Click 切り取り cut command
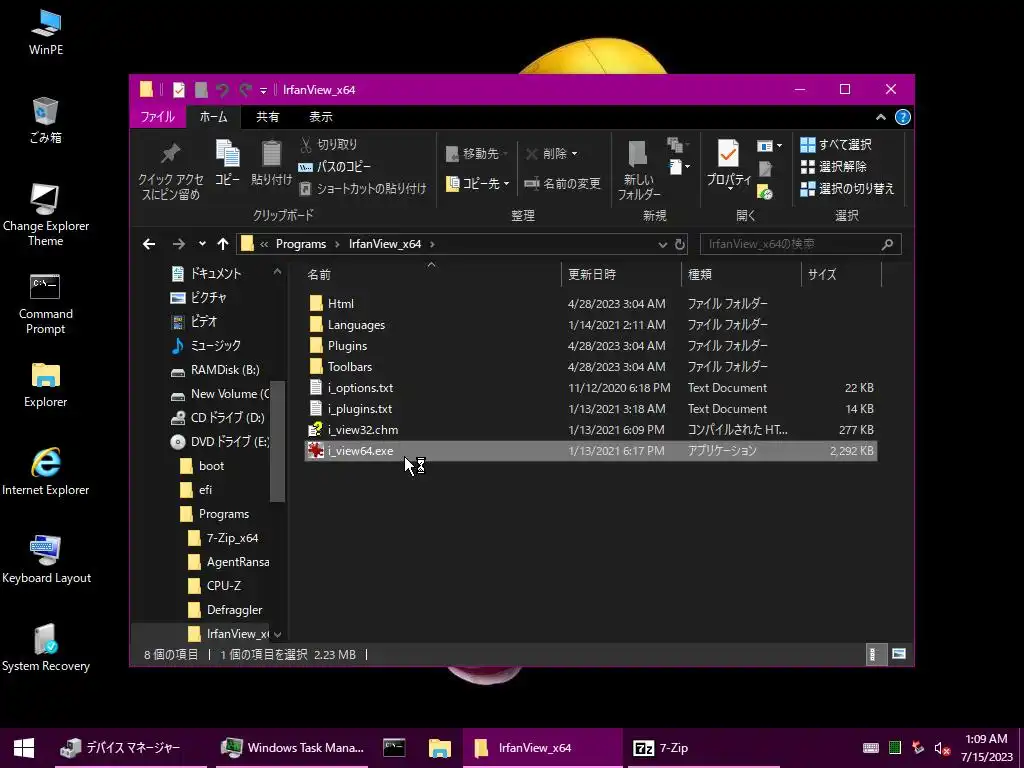Screen dimensions: 1024x768 tap(328, 144)
